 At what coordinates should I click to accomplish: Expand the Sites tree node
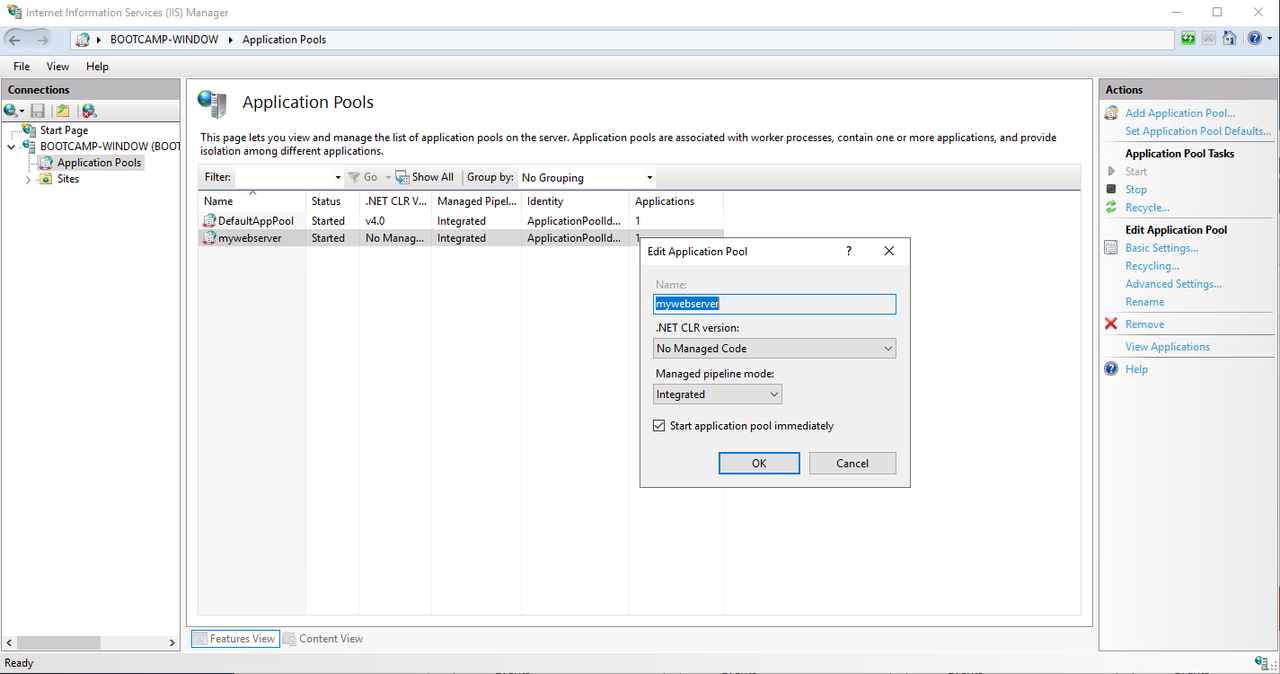(x=29, y=179)
